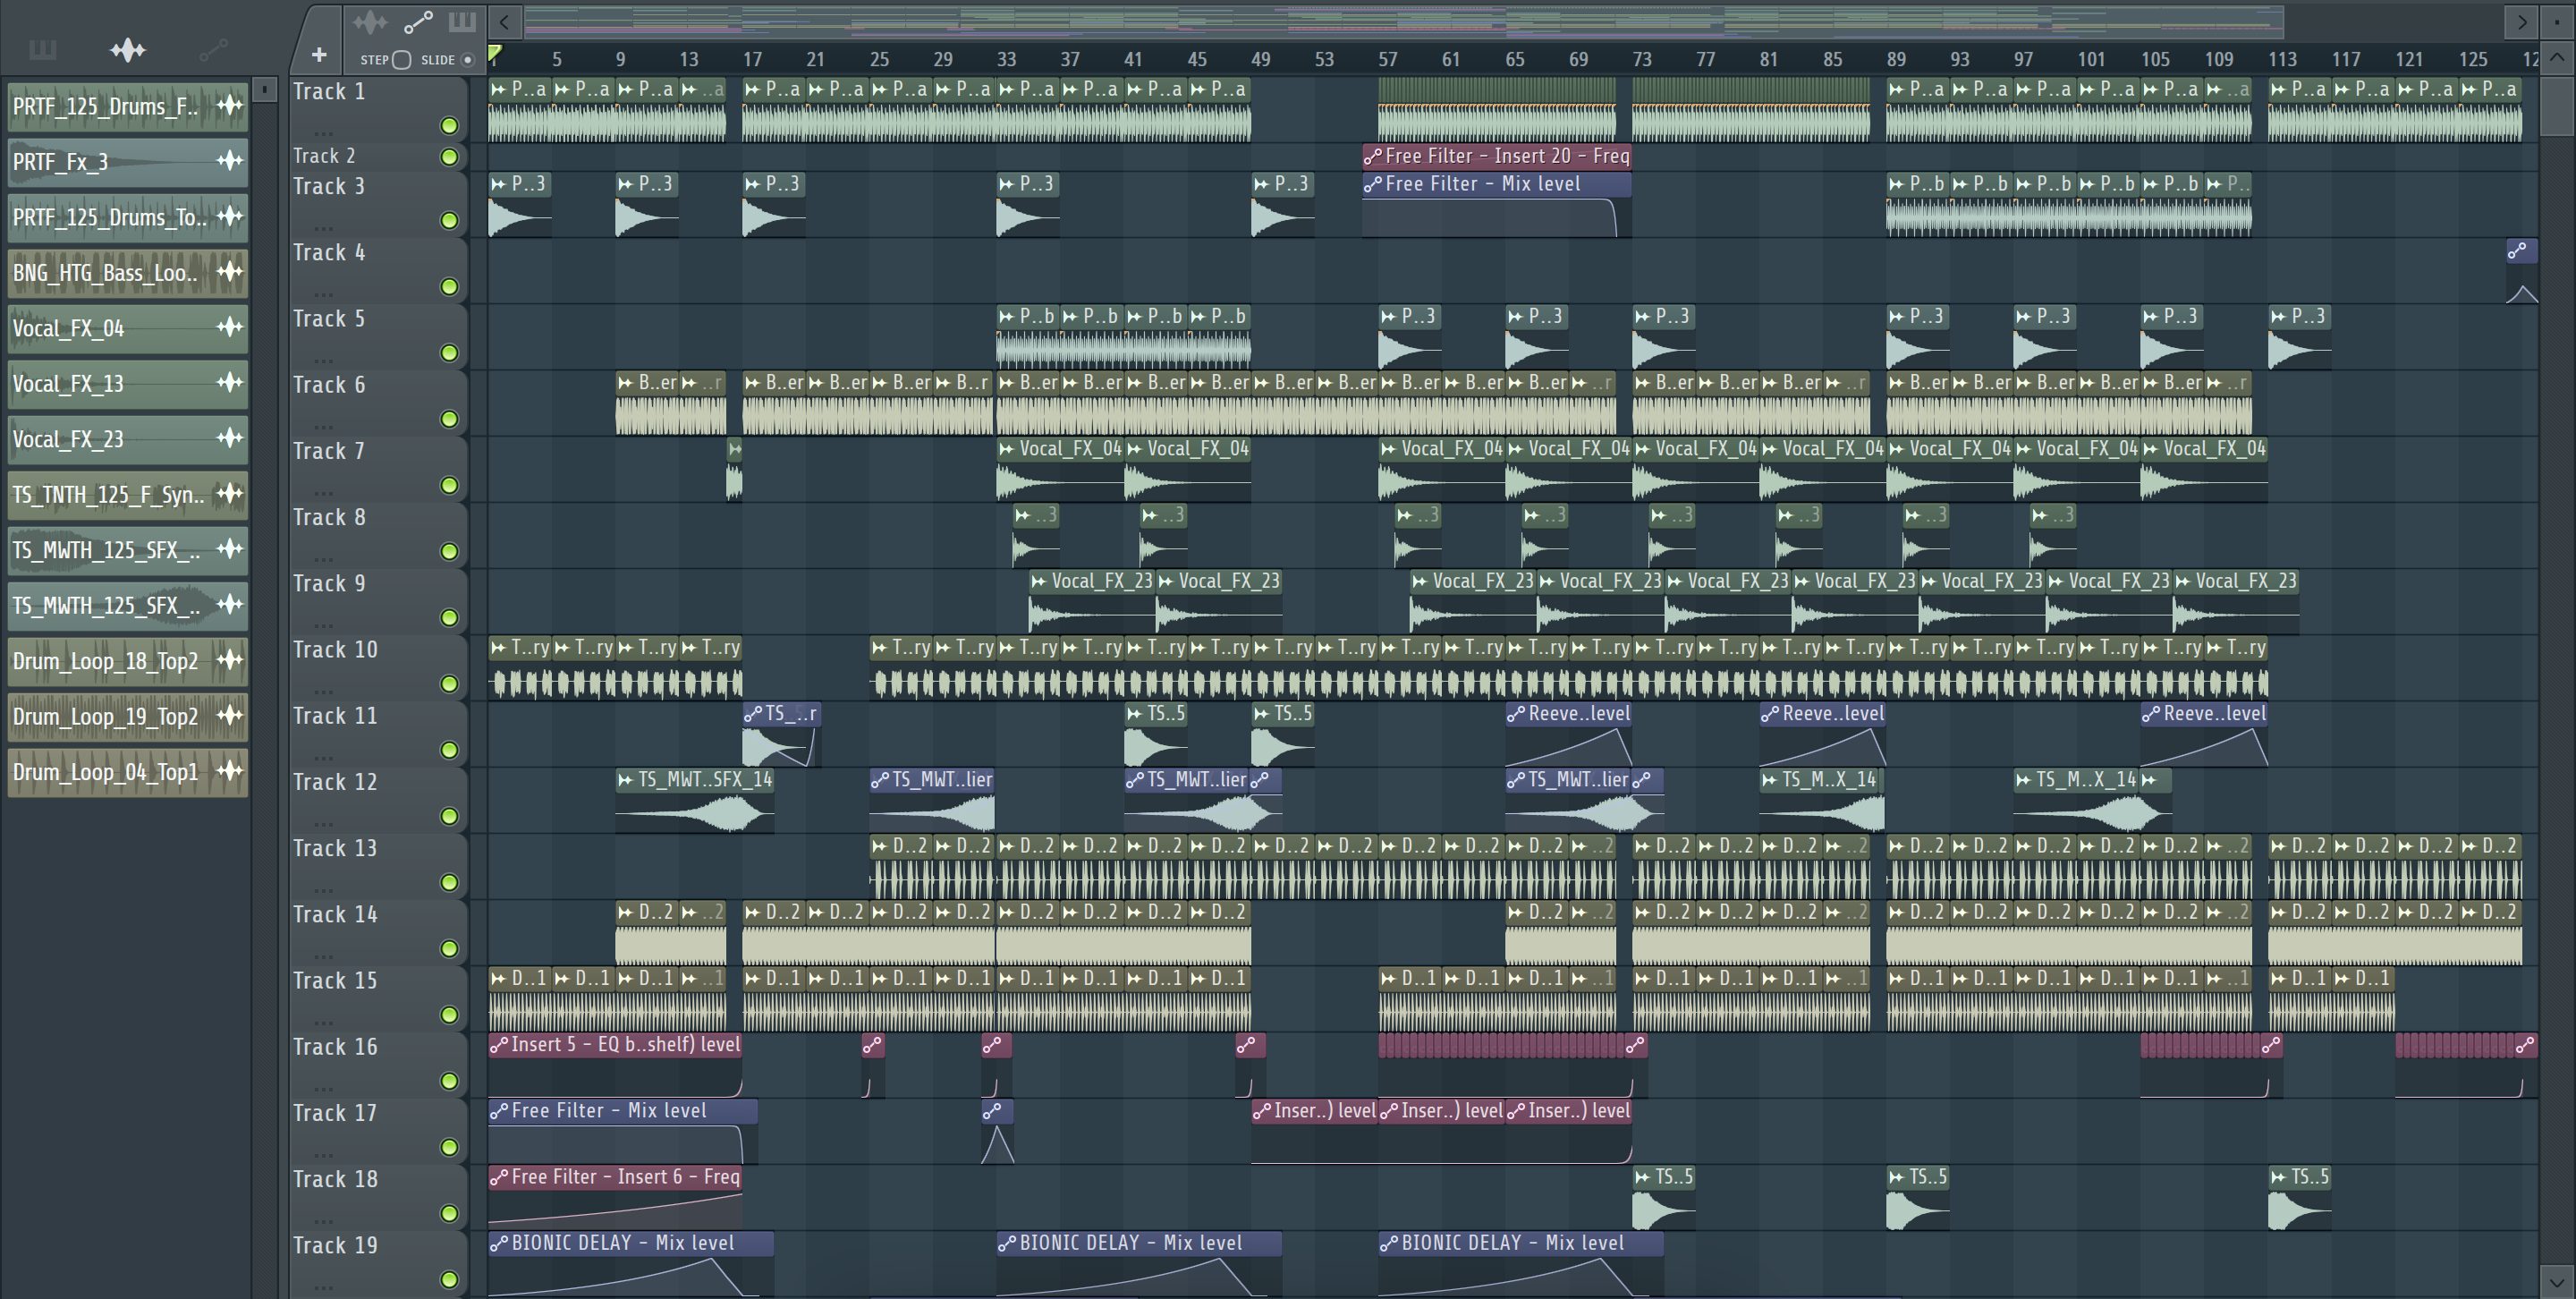Open clip menu icon of Insert 5 - EQ clip
The height and width of the screenshot is (1299, 2576).
point(498,1045)
